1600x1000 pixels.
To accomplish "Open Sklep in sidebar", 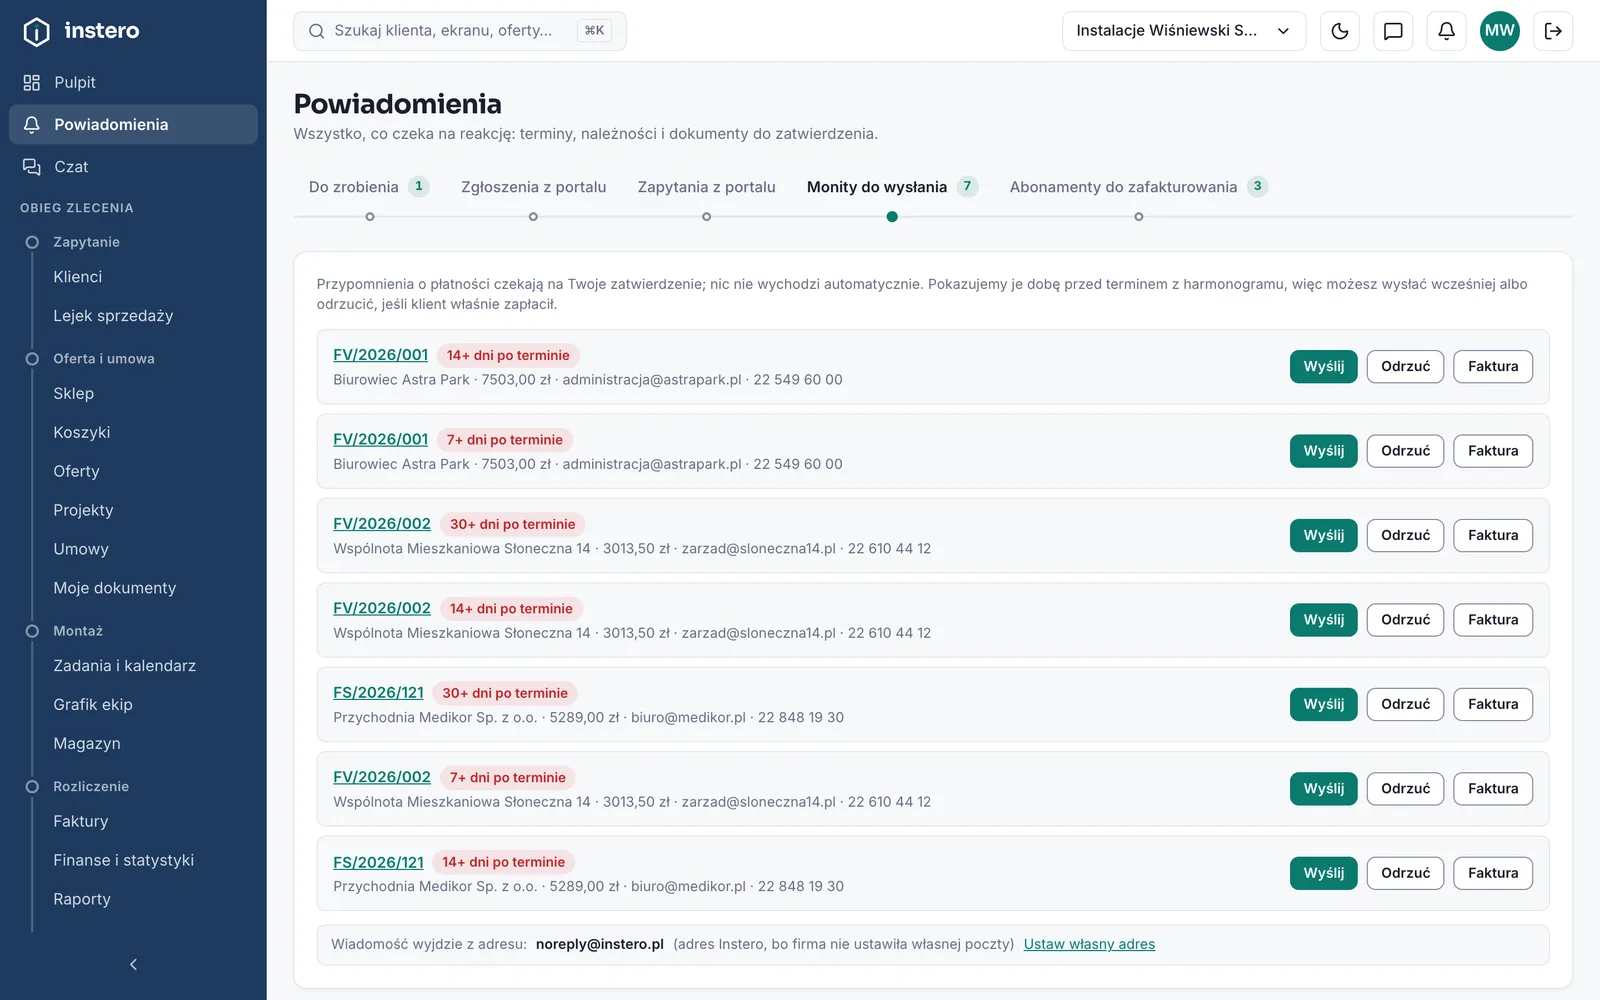I will pos(73,394).
